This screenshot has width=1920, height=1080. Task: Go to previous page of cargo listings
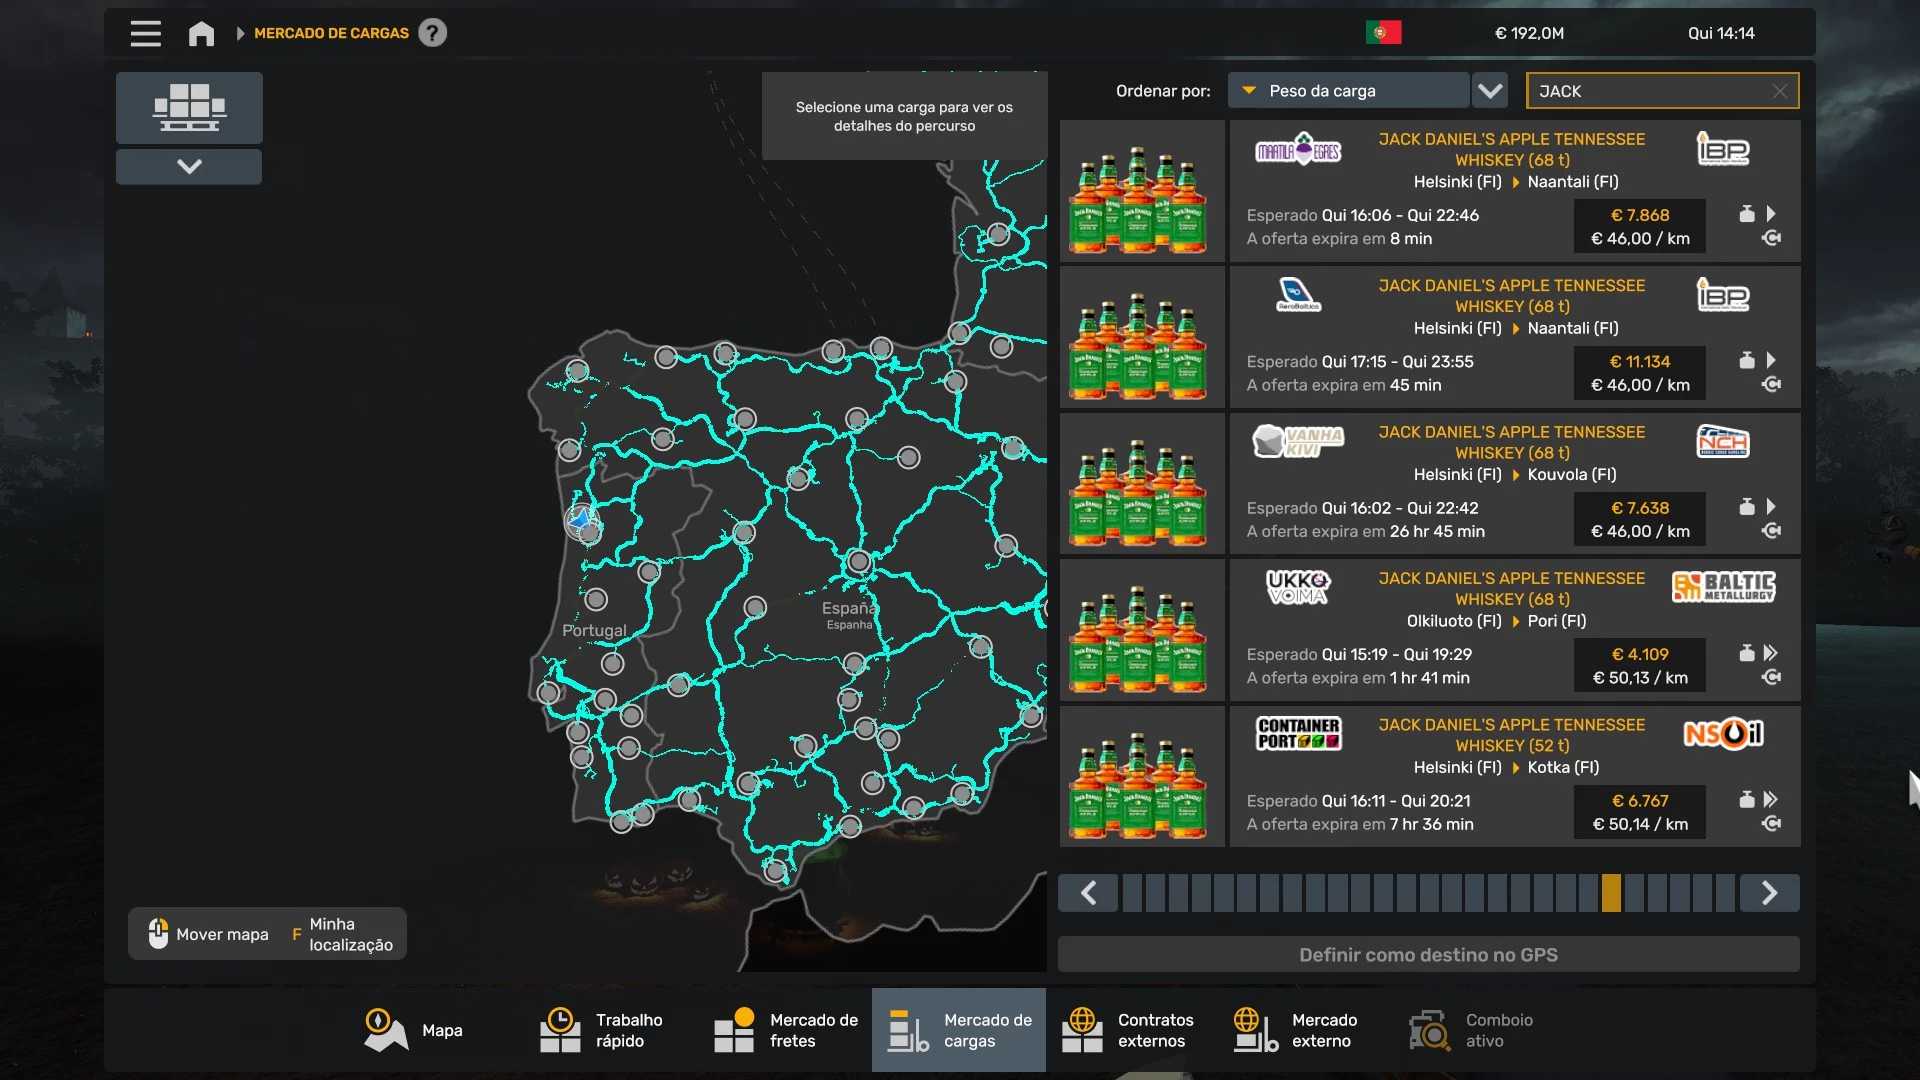click(1089, 892)
